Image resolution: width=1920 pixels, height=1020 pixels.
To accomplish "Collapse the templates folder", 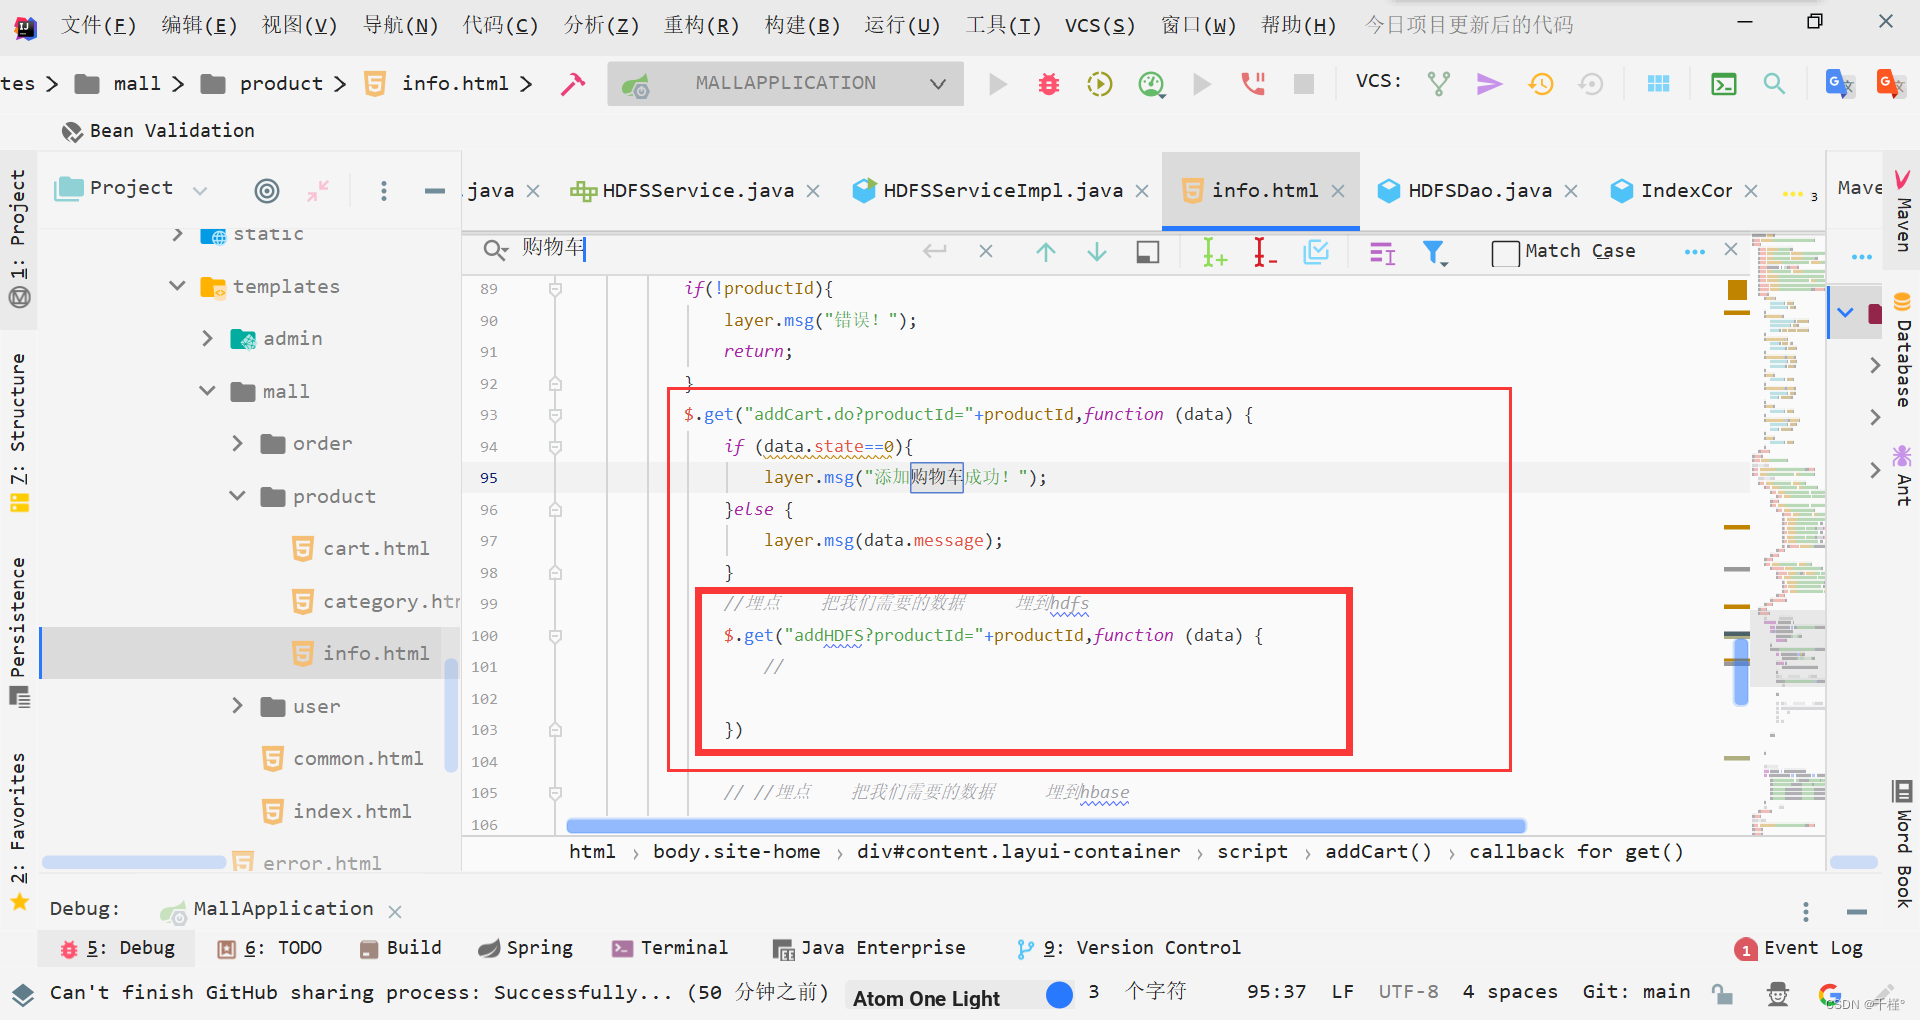I will [x=178, y=286].
